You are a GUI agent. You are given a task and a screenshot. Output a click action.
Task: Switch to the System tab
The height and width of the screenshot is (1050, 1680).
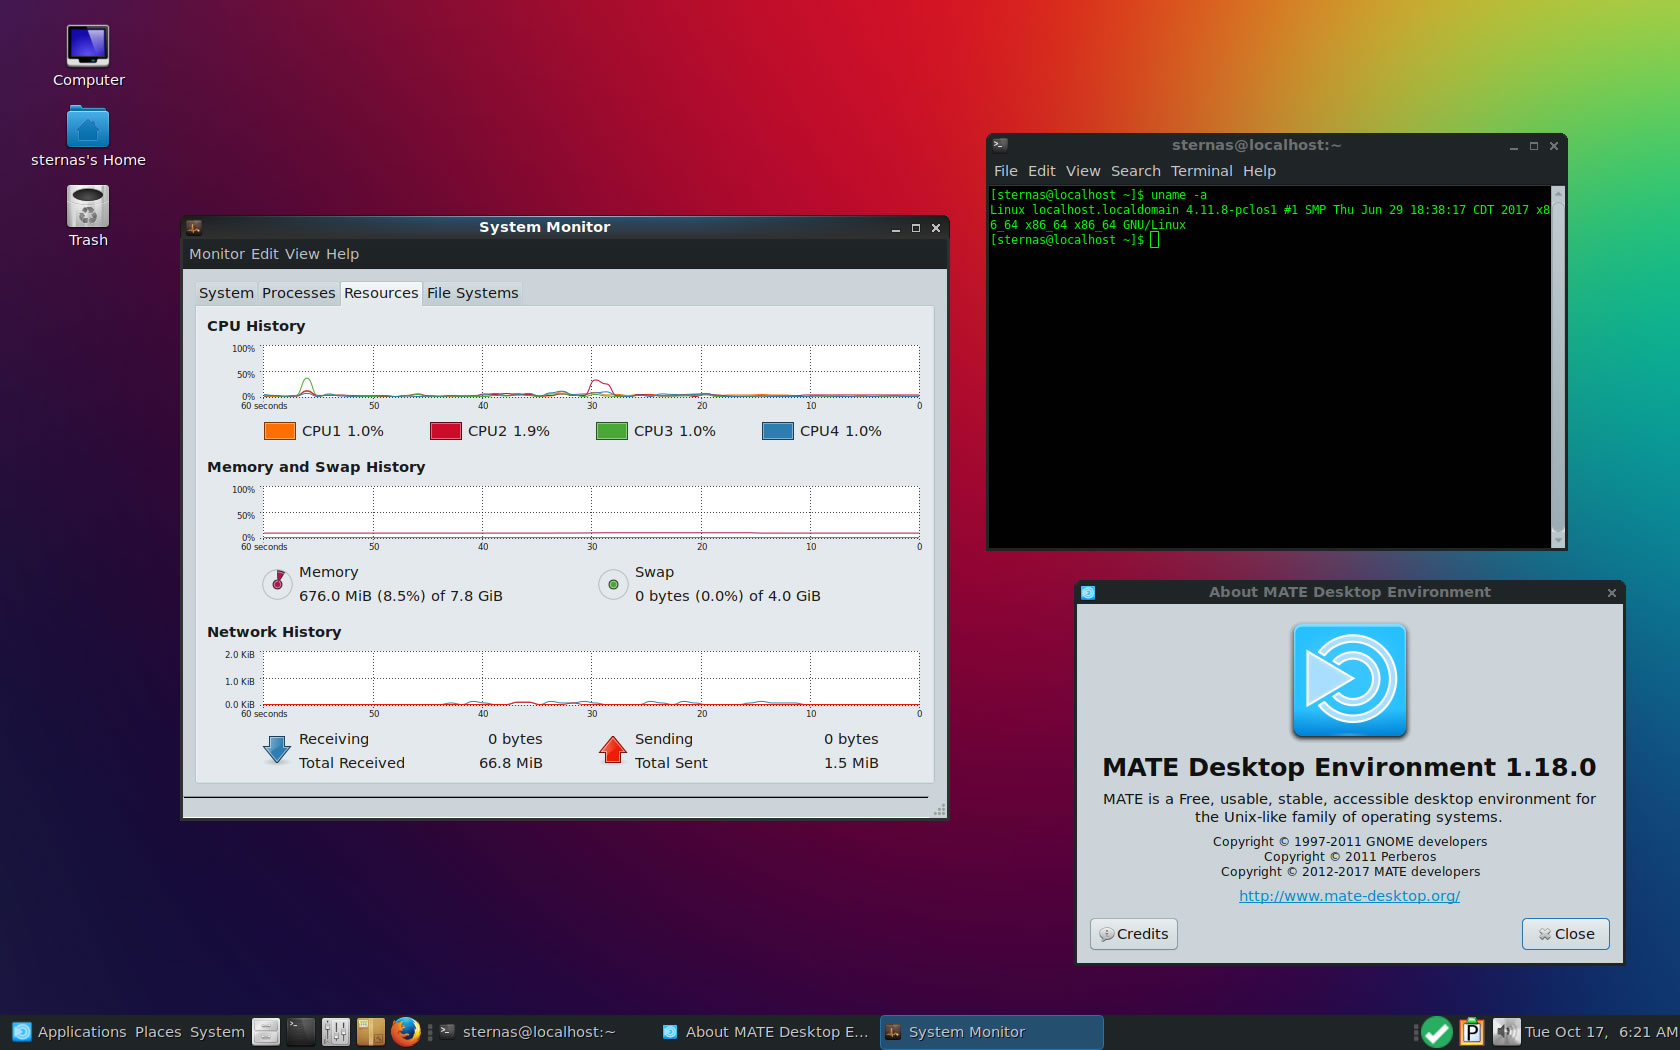[226, 293]
